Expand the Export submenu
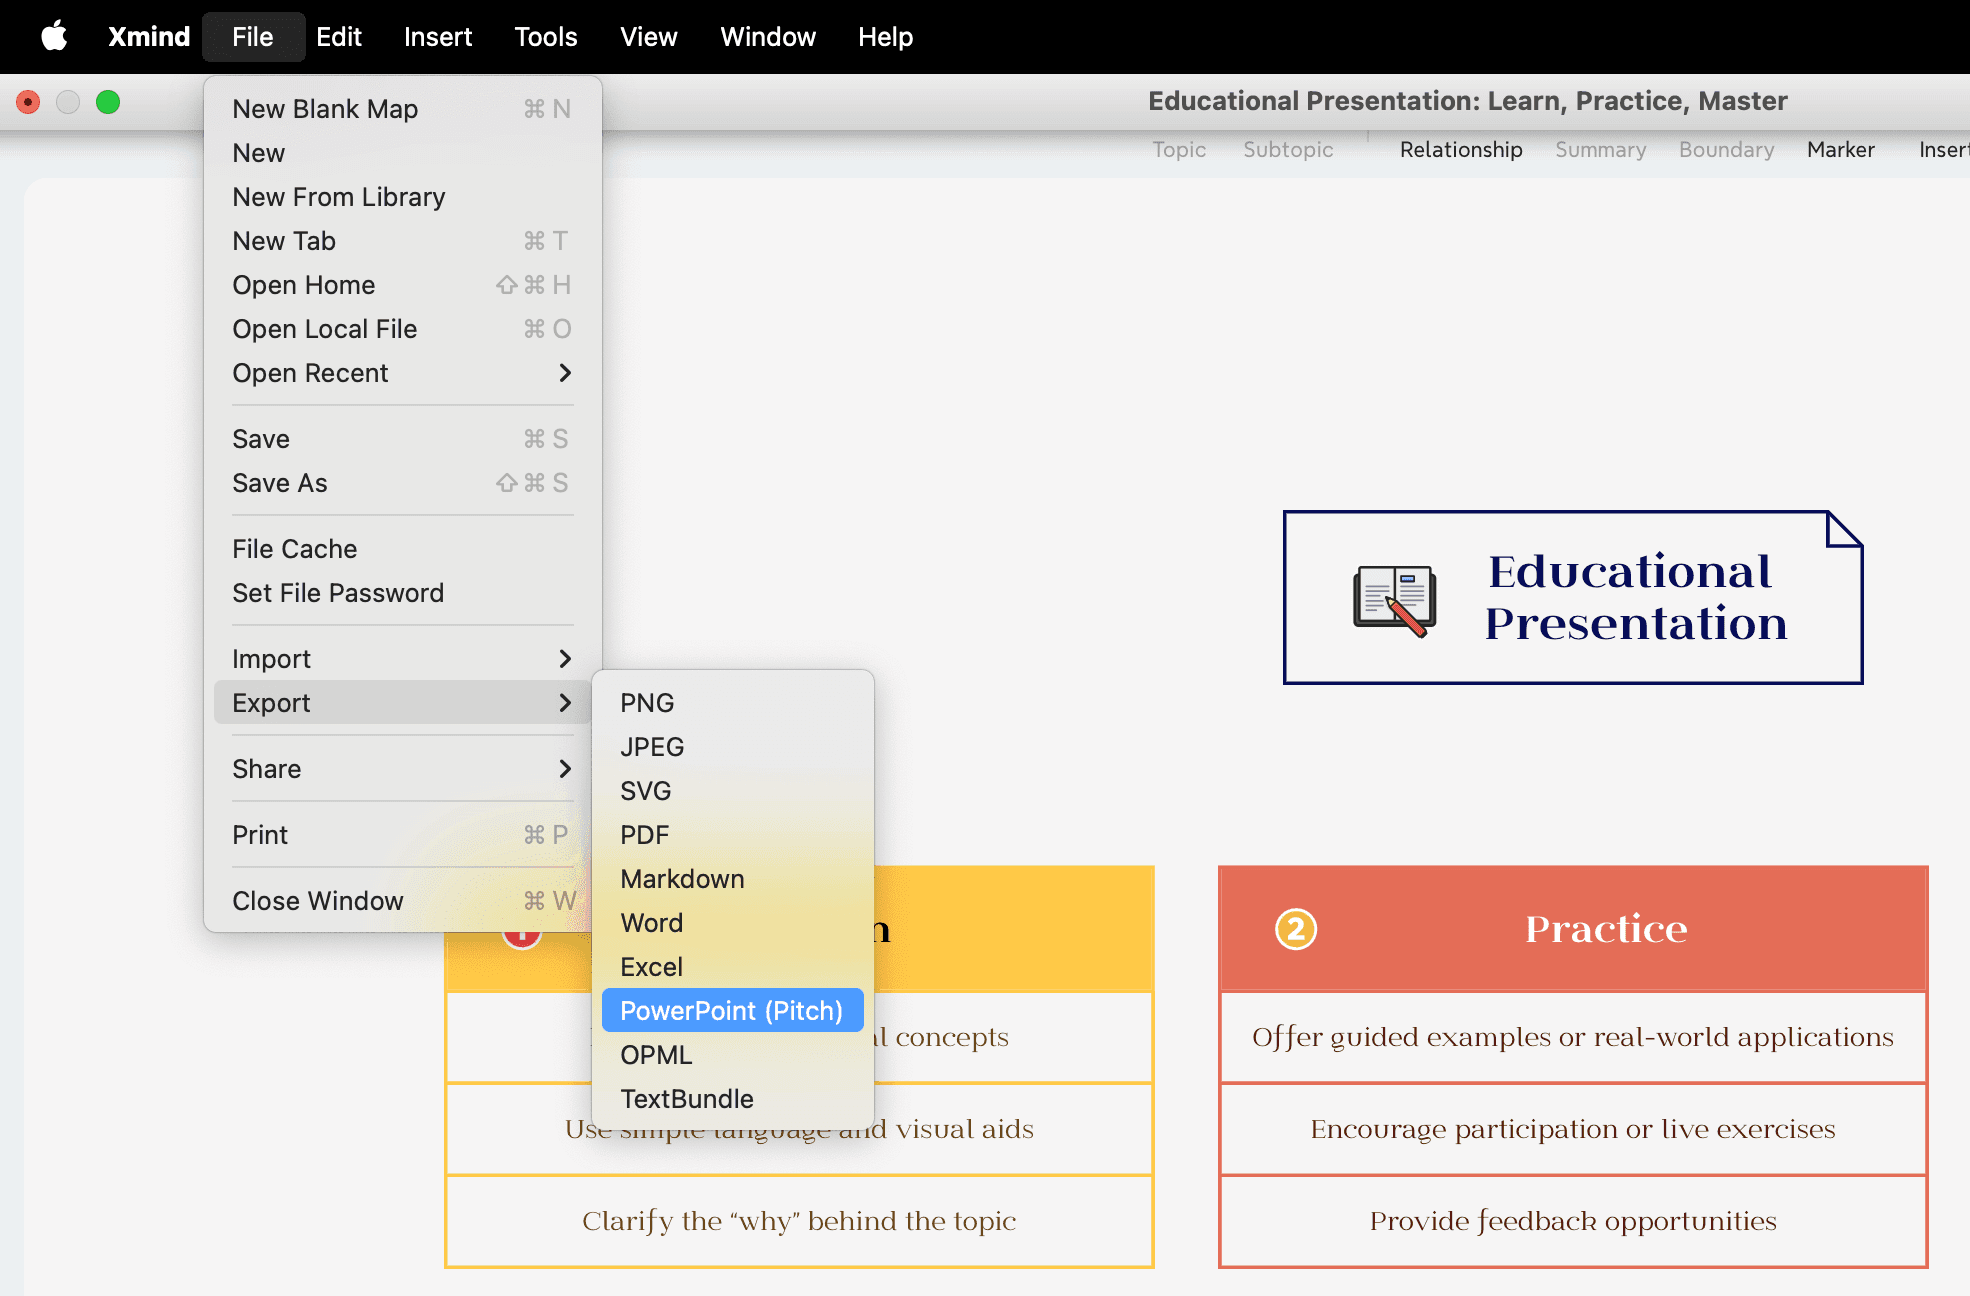Screen dimensions: 1970x1296 pos(402,703)
